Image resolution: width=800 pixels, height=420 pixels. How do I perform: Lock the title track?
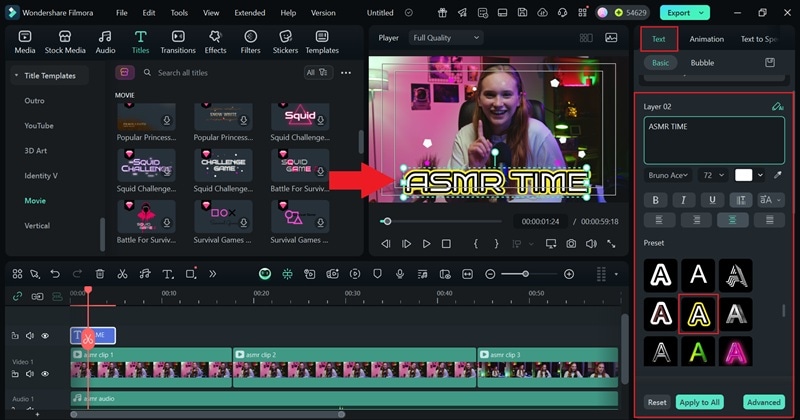point(15,336)
